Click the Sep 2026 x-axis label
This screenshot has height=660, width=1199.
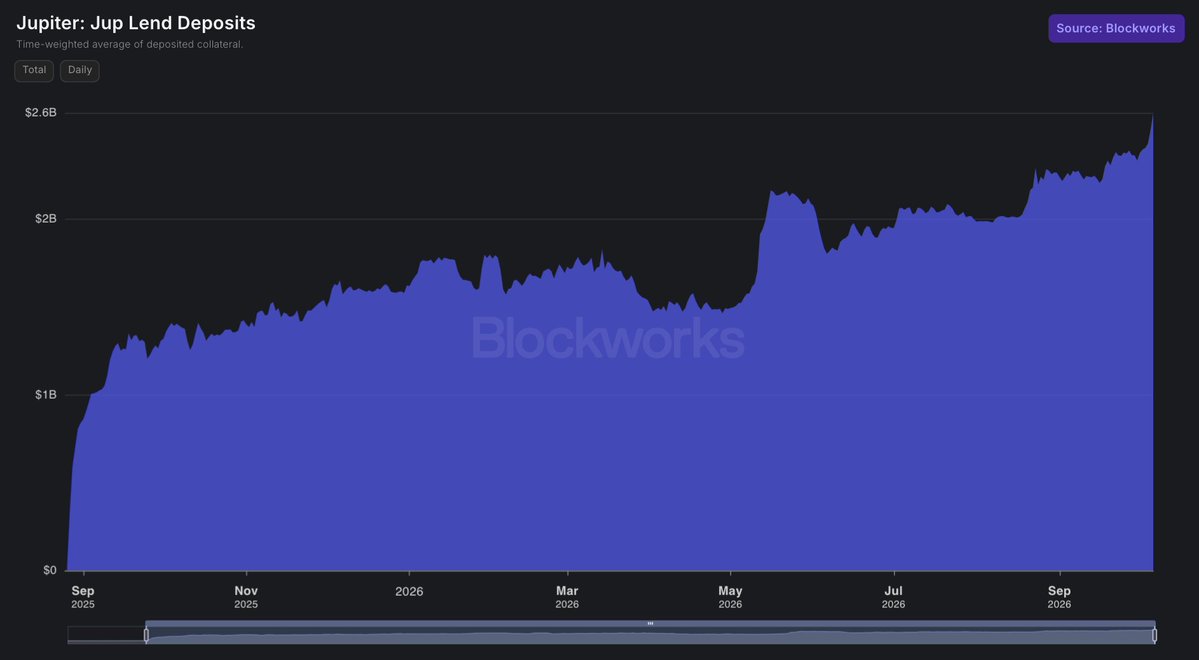(x=1059, y=597)
